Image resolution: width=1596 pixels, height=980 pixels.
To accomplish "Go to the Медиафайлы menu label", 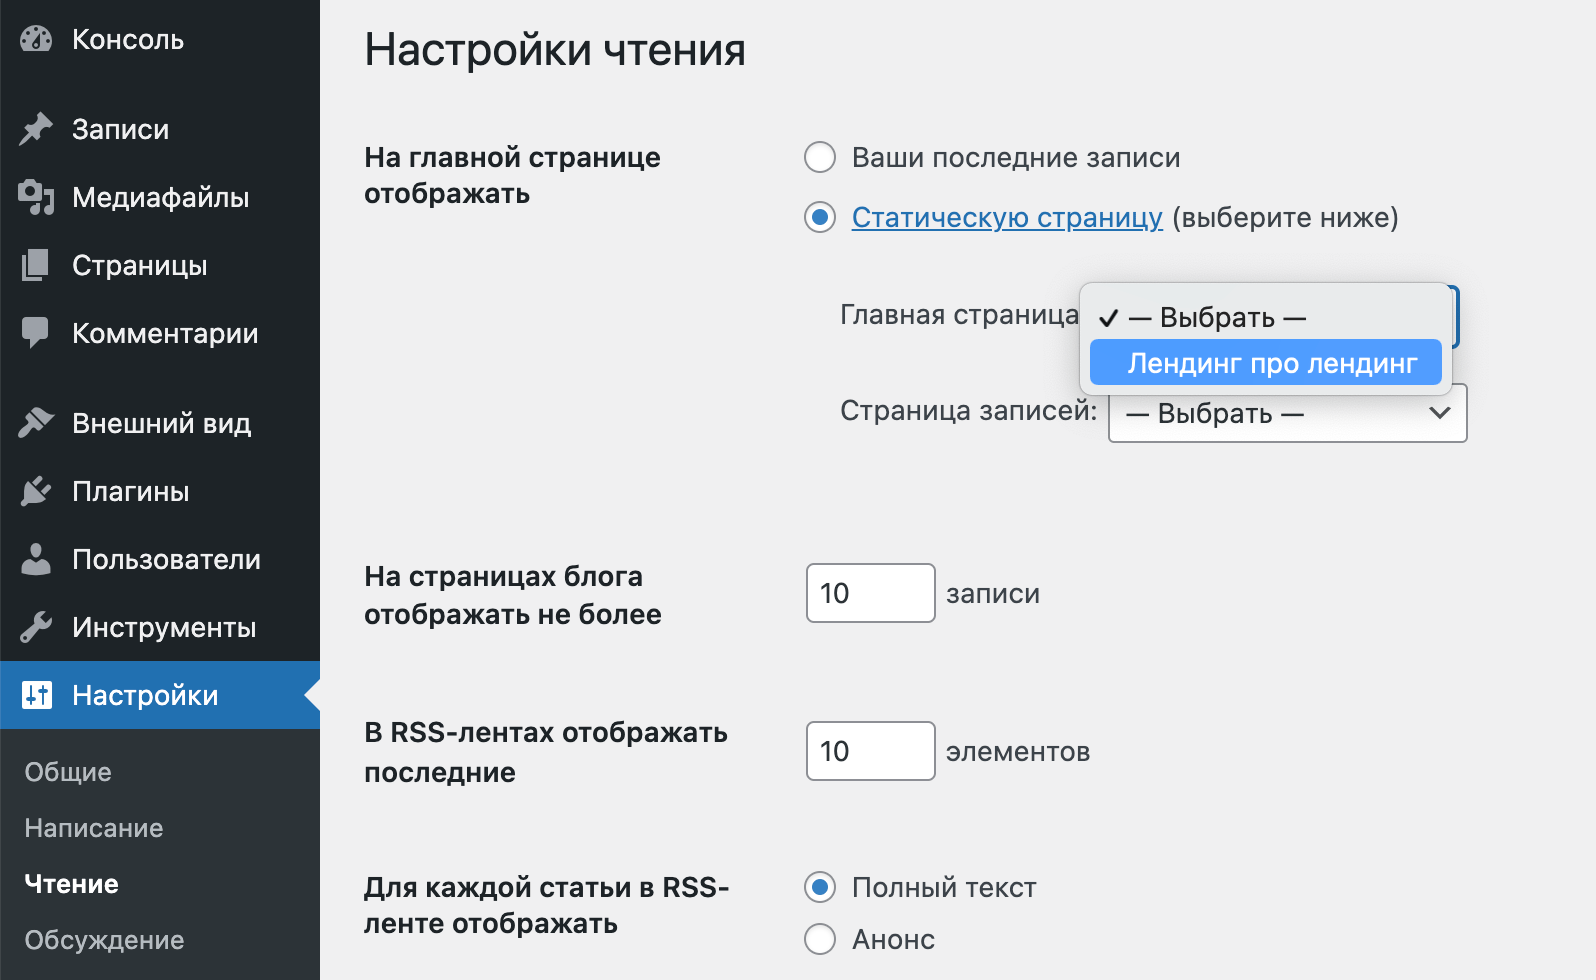I will (161, 197).
